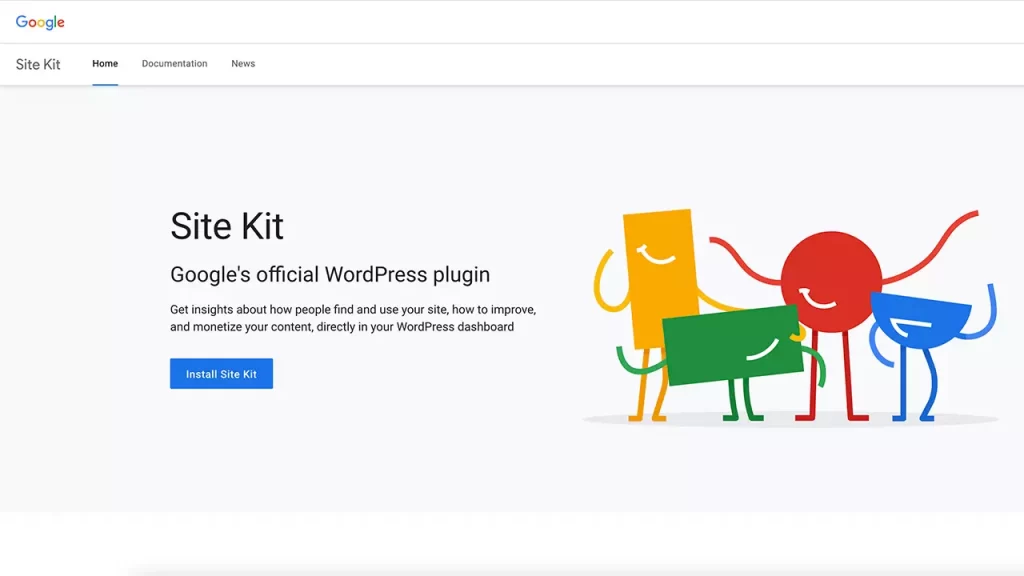Switch to the News tab
Screen dimensions: 1024x576
click(x=243, y=63)
